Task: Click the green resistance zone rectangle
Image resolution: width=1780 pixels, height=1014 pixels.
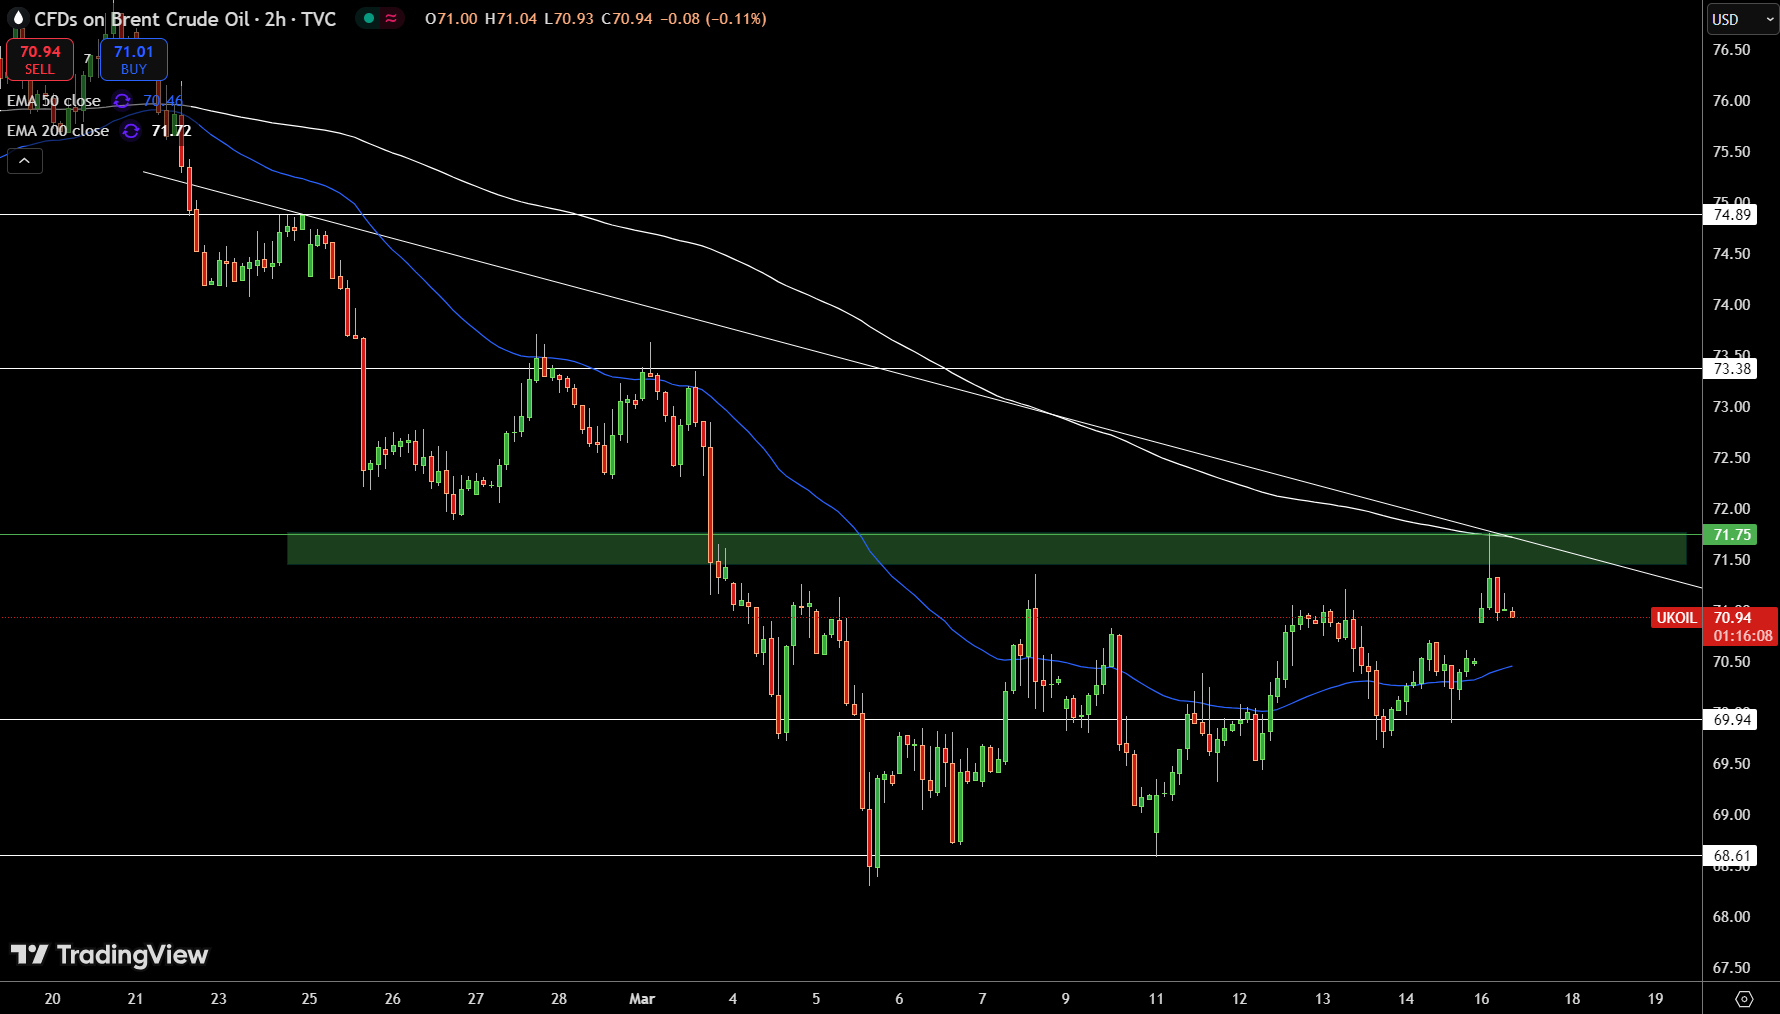Action: click(986, 549)
